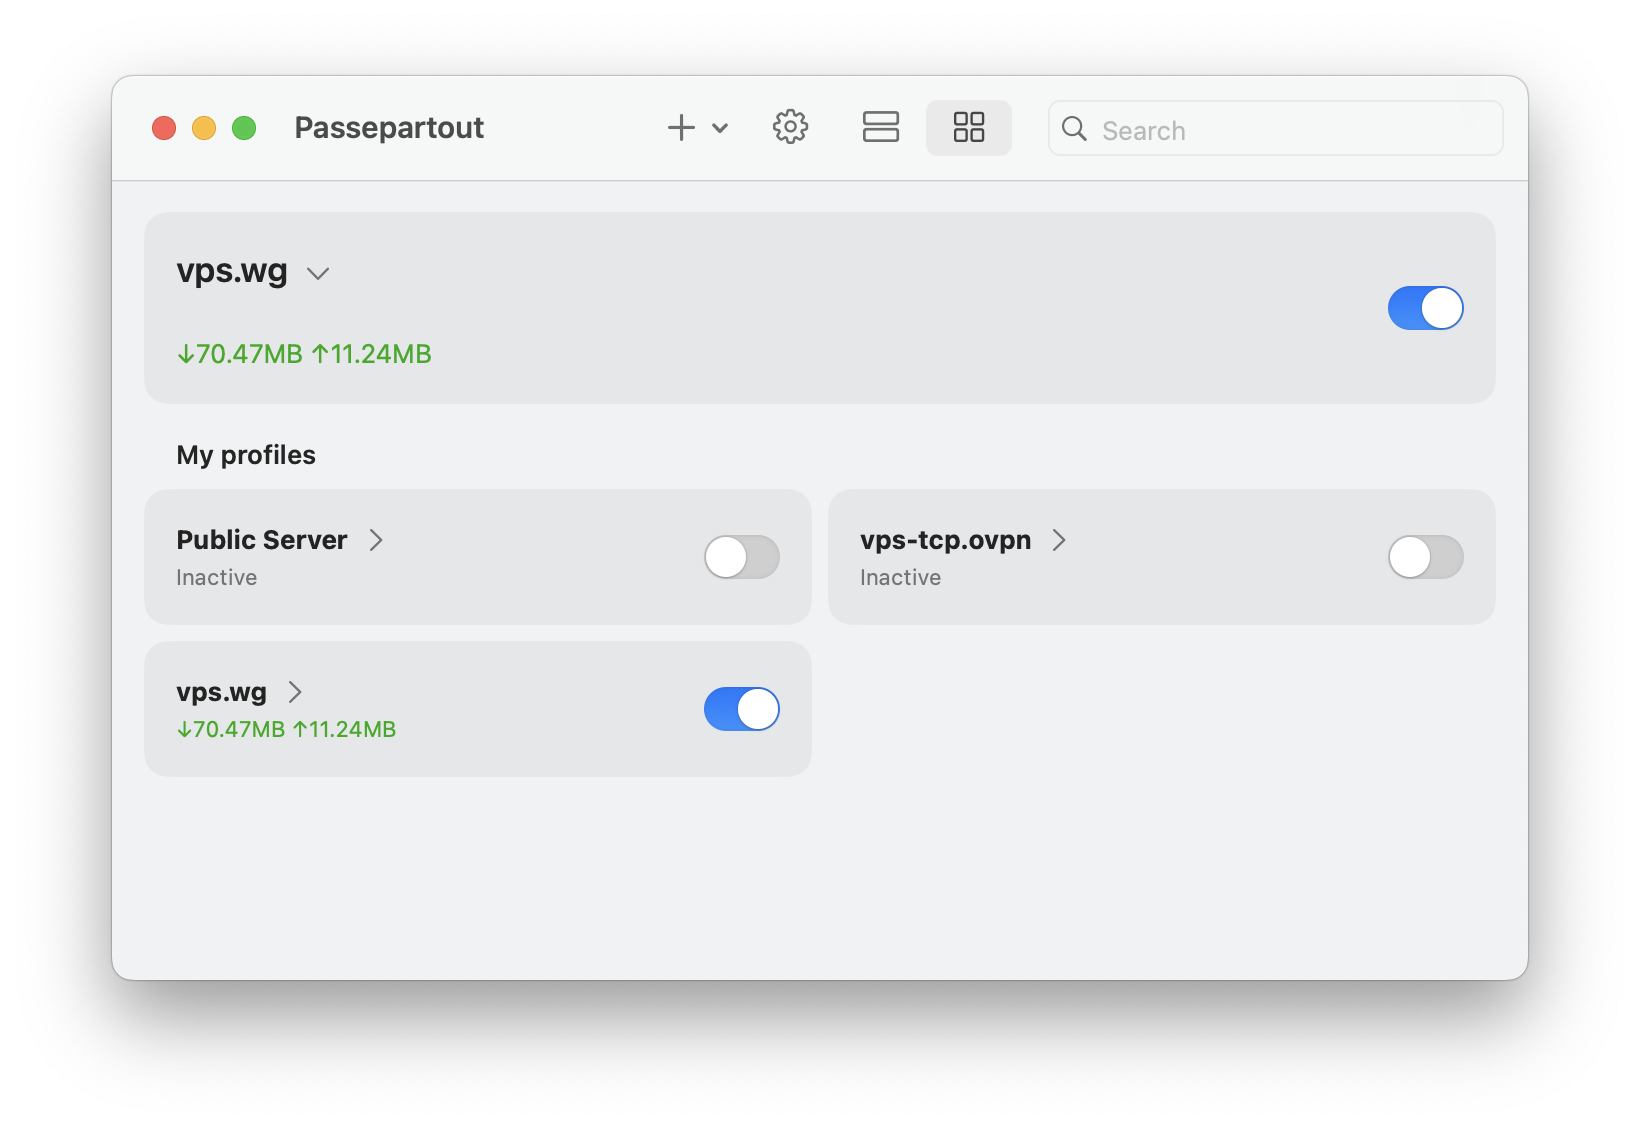Open the dropdown arrow beside the plus icon
Screen dimensions: 1640x1128
pyautogui.click(x=720, y=128)
